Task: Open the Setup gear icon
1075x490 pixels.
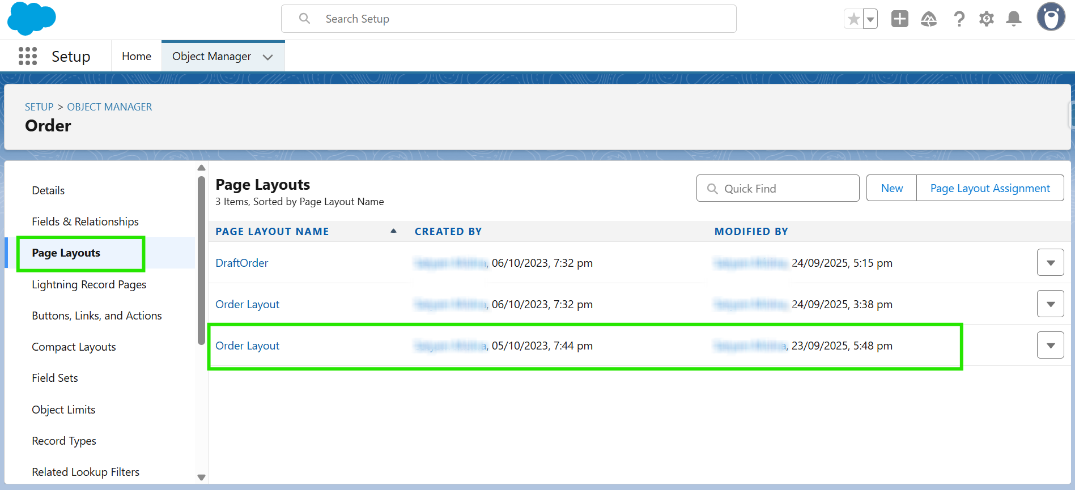Action: click(x=987, y=19)
